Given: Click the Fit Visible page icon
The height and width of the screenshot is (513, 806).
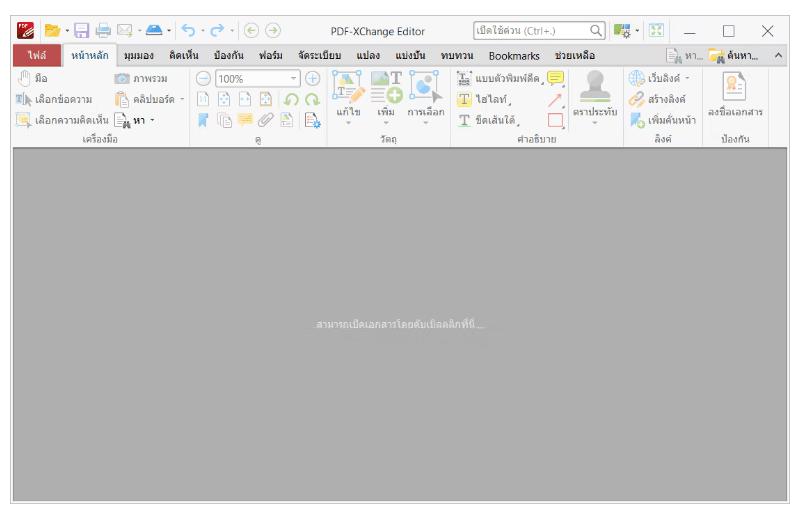Looking at the screenshot, I should tap(266, 99).
